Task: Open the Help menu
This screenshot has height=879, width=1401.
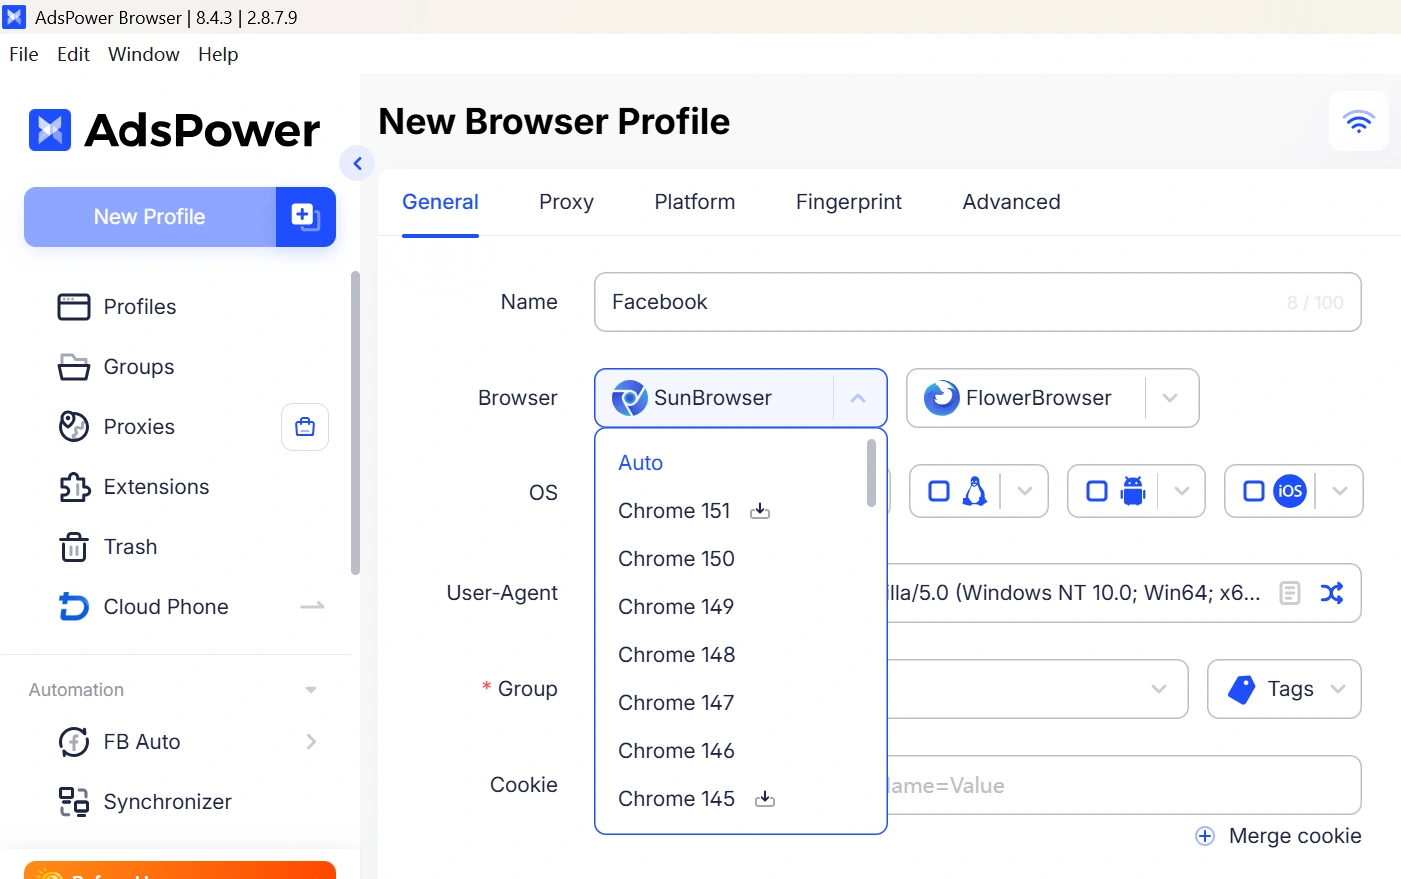Action: [x=218, y=54]
